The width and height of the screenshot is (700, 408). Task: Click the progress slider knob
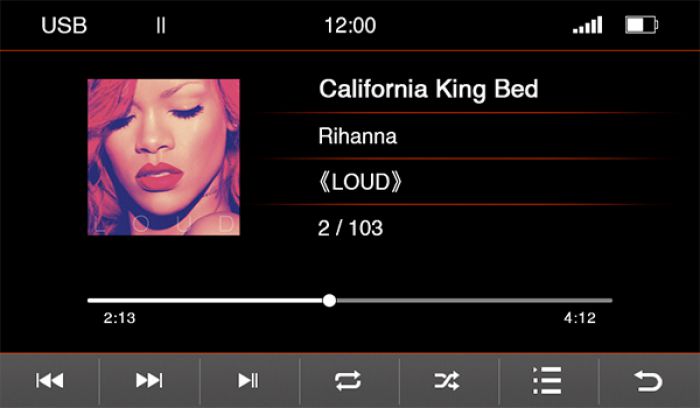click(329, 300)
